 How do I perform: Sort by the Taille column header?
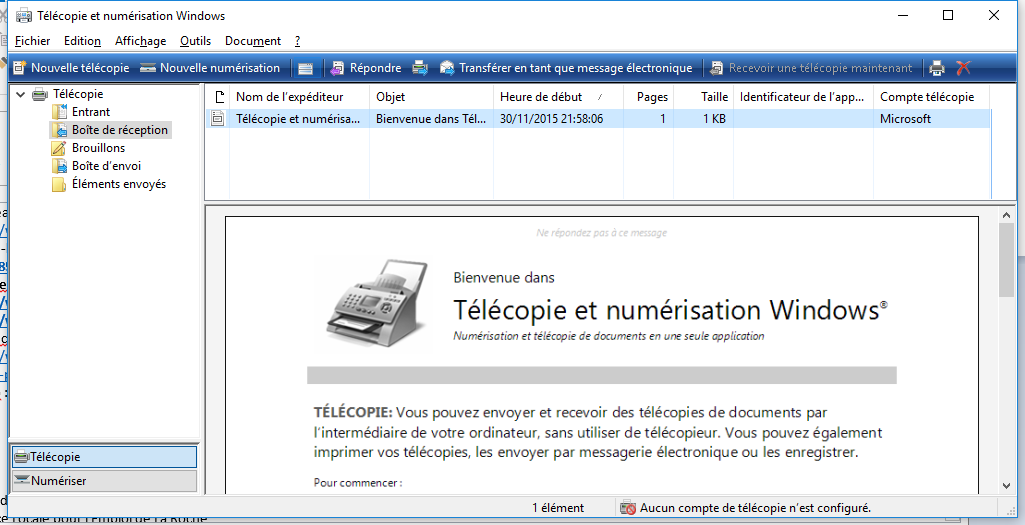pyautogui.click(x=704, y=97)
